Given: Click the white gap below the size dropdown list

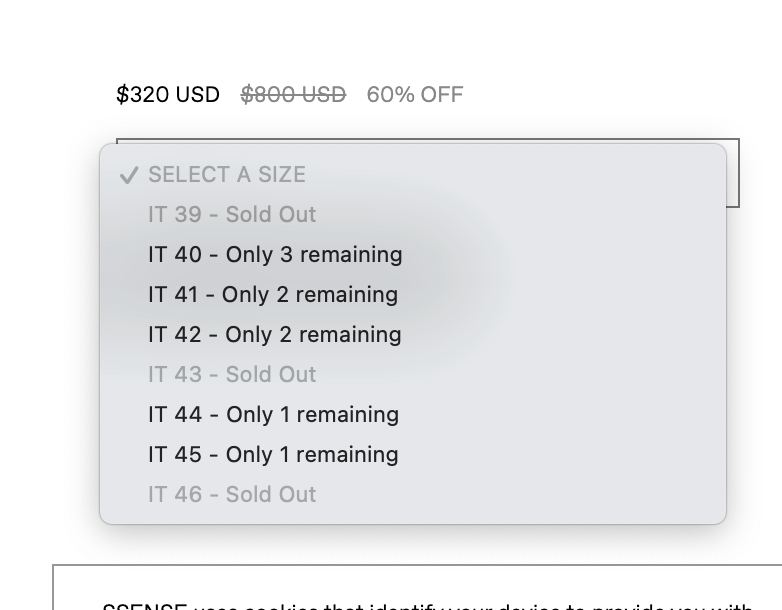Looking at the screenshot, I should pos(400,544).
